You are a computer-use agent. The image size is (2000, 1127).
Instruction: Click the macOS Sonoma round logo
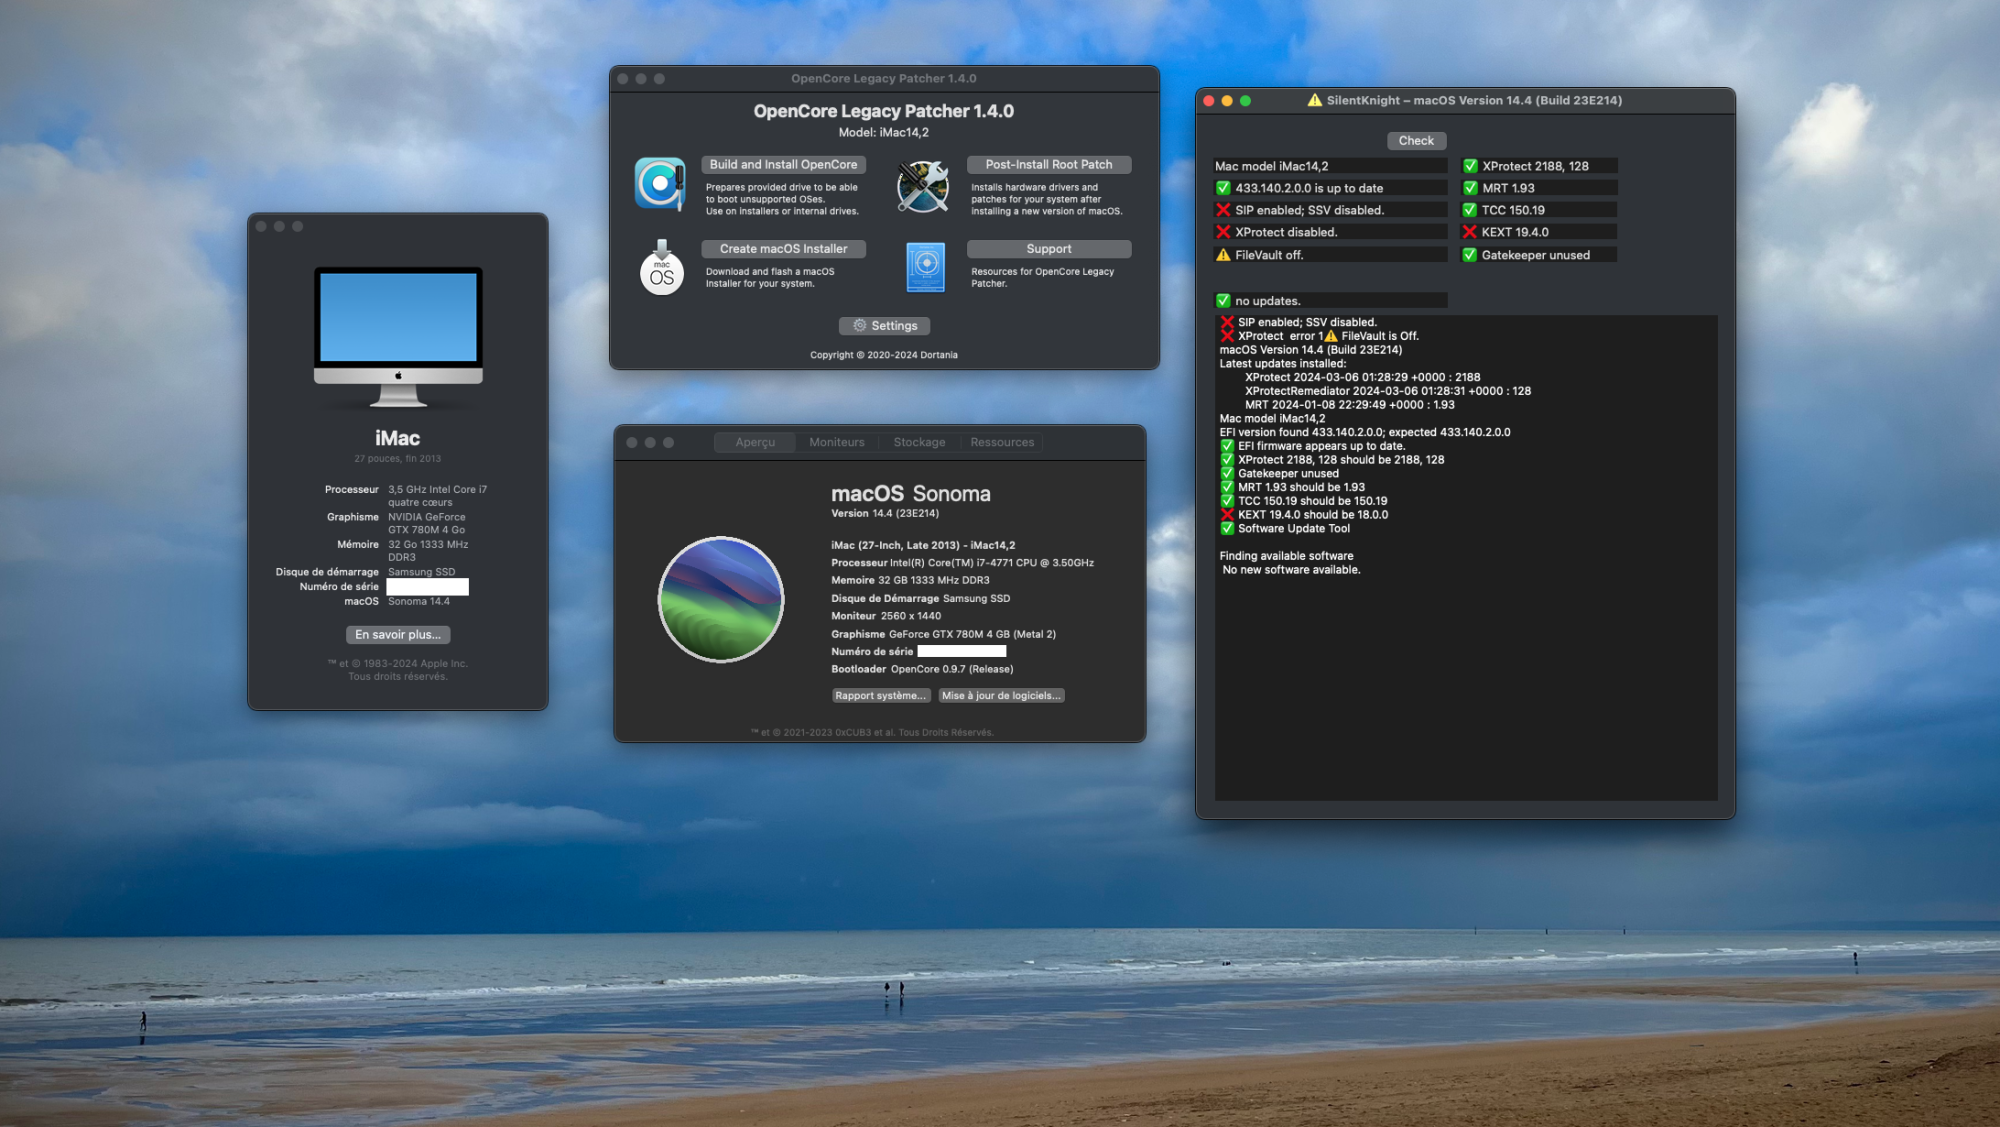click(x=720, y=599)
